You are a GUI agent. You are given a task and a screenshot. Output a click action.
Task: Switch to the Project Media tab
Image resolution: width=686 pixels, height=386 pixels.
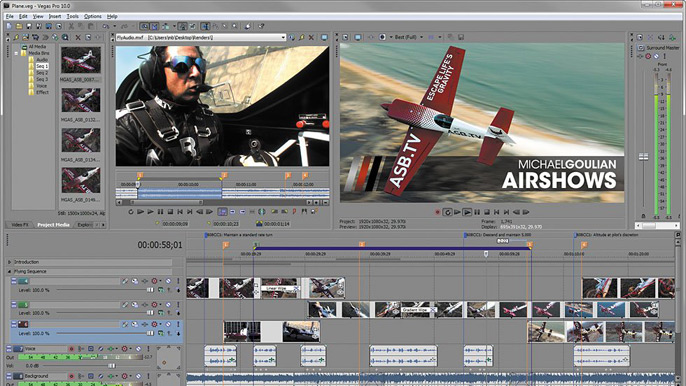tap(53, 225)
